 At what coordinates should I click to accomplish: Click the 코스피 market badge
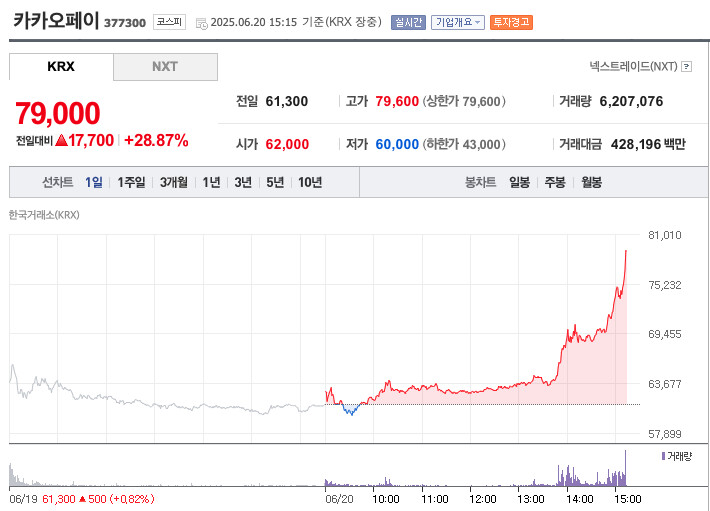[x=169, y=22]
